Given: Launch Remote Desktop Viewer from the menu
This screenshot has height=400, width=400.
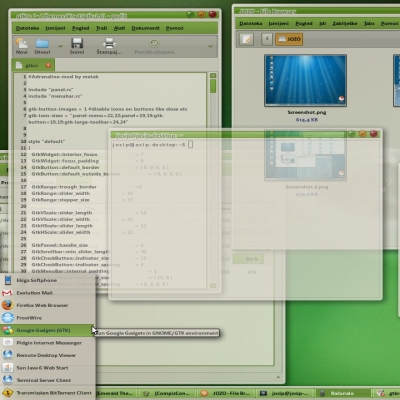Looking at the screenshot, I should [48, 355].
